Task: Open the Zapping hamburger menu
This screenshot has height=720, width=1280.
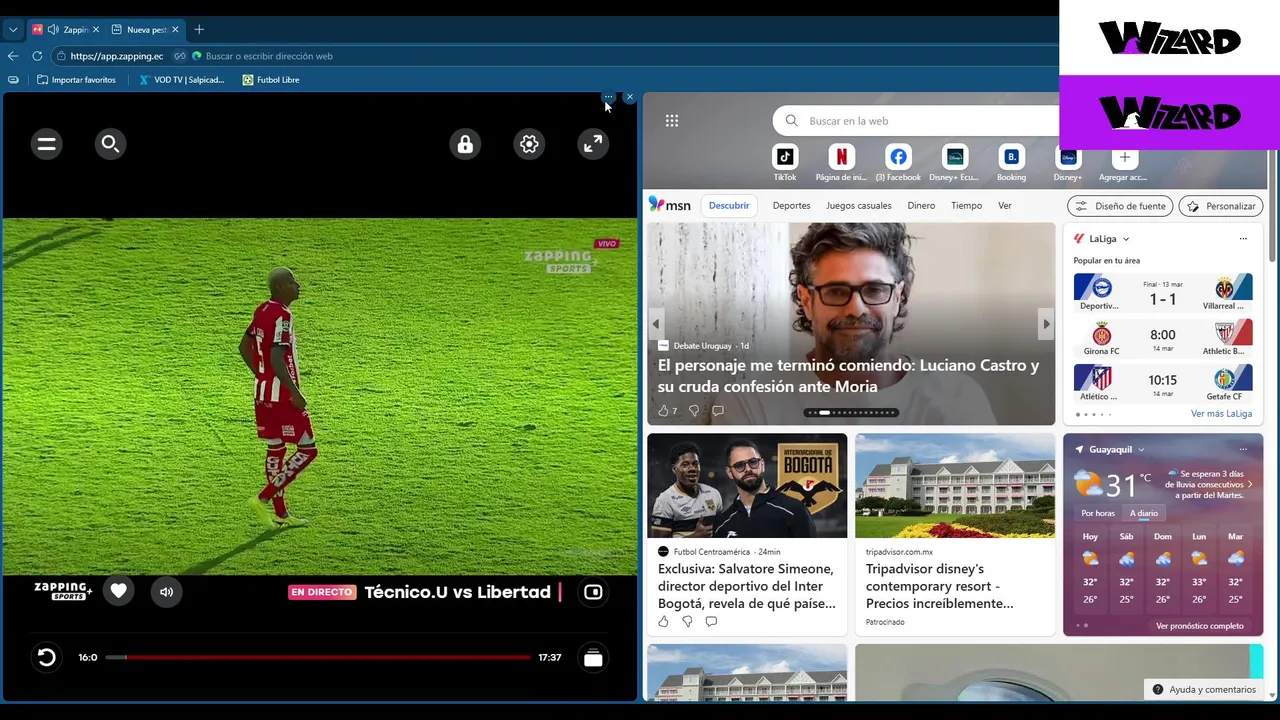Action: point(46,144)
